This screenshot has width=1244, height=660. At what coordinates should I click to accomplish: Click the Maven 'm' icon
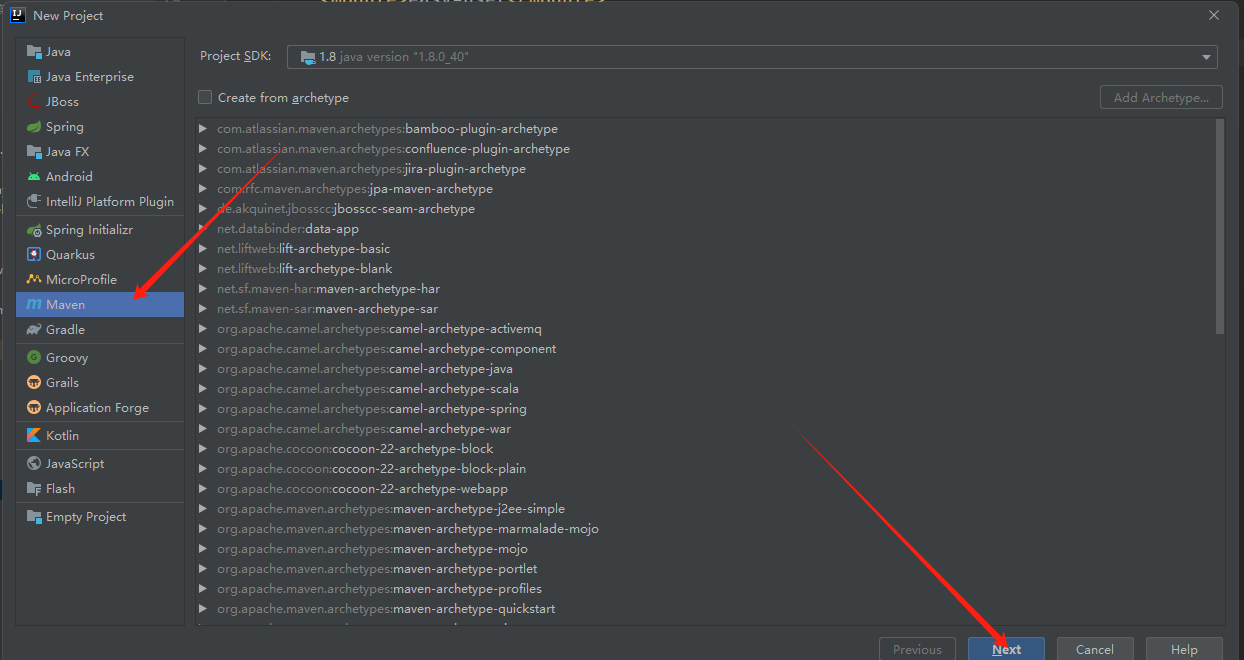click(34, 305)
